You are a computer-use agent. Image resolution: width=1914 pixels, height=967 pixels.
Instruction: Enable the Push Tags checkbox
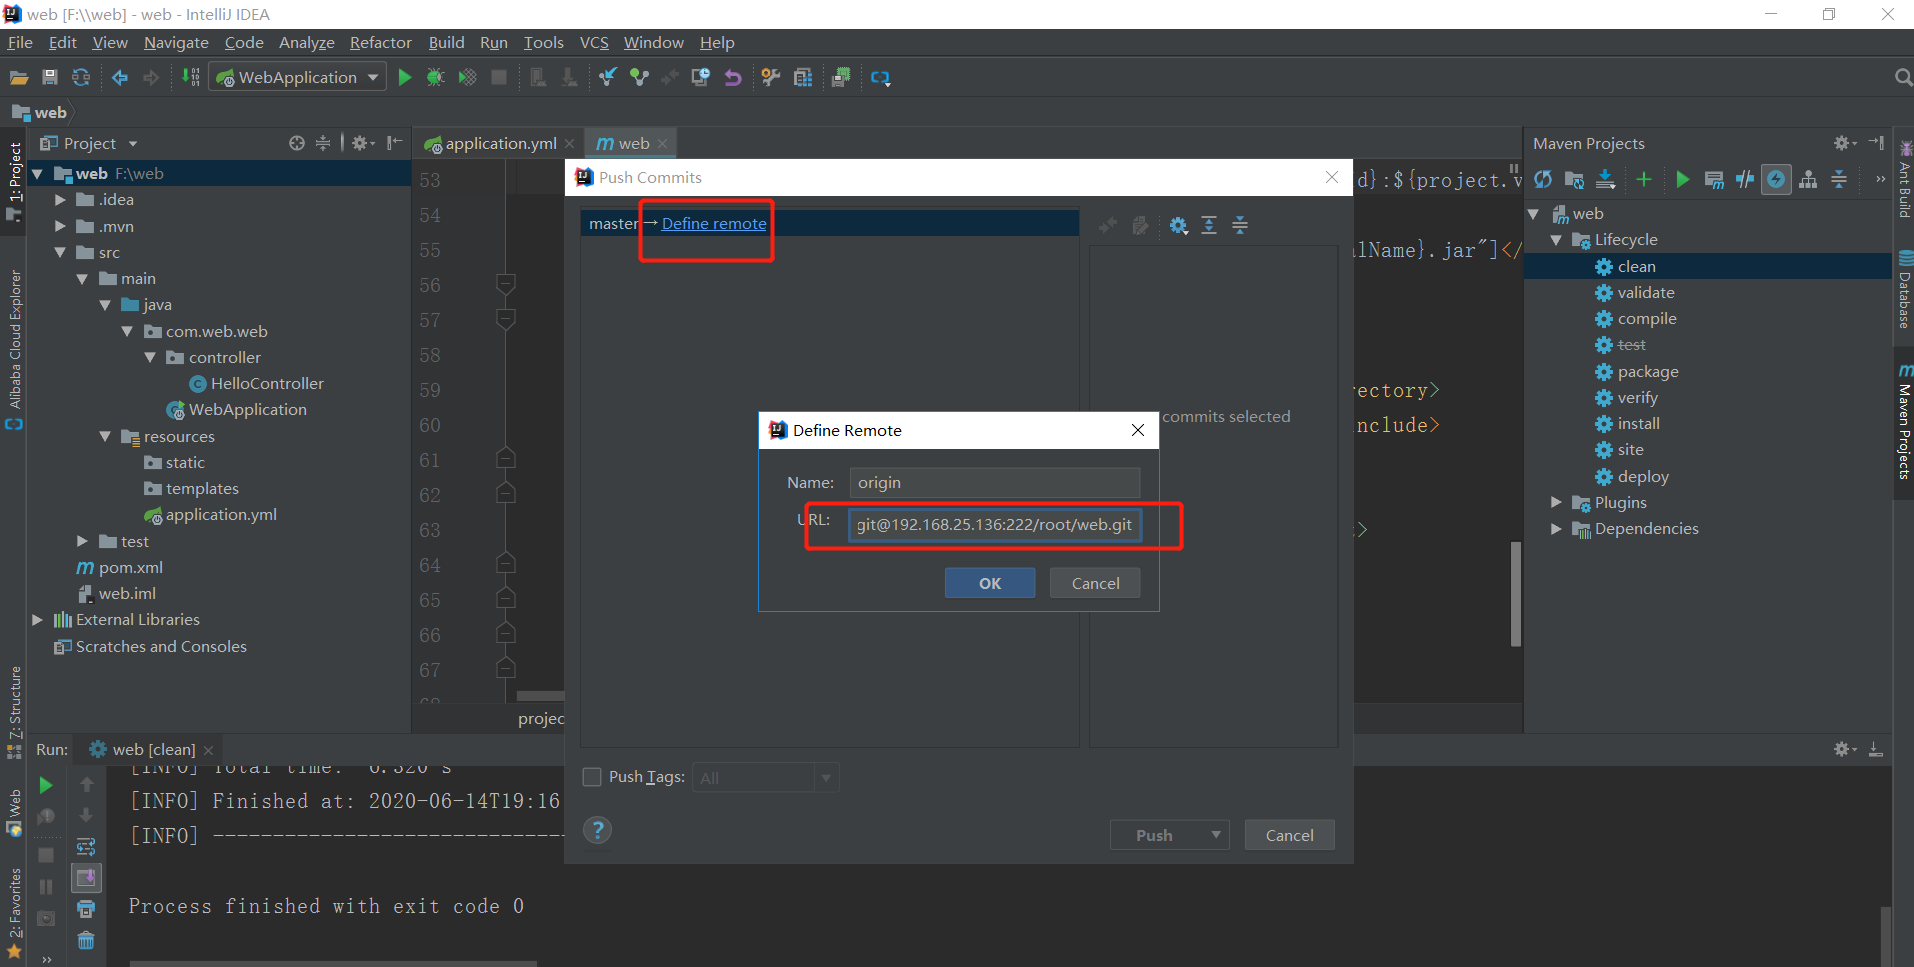point(592,777)
